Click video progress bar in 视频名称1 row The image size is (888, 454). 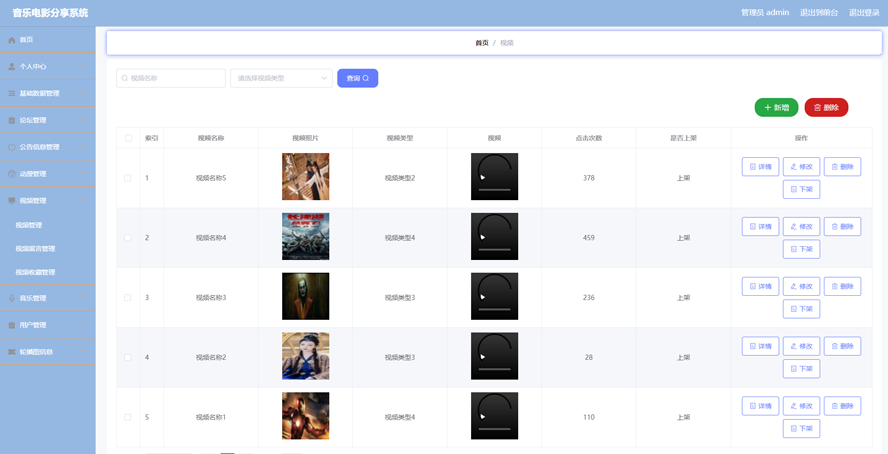(494, 429)
